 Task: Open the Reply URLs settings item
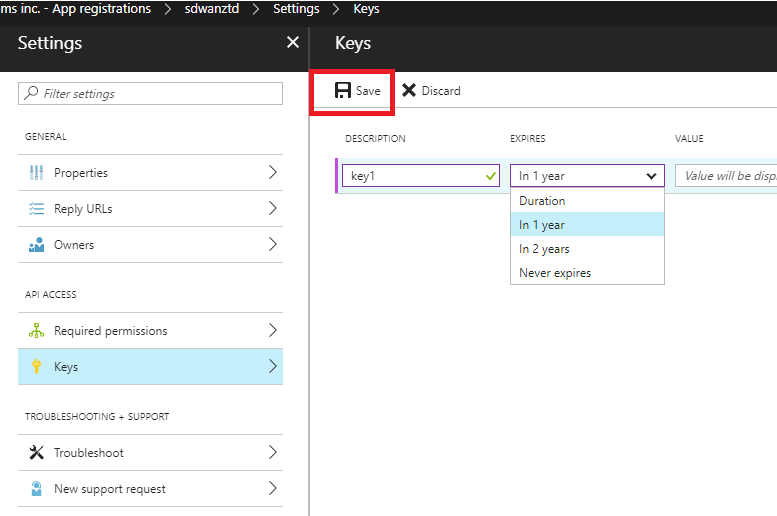(x=150, y=209)
